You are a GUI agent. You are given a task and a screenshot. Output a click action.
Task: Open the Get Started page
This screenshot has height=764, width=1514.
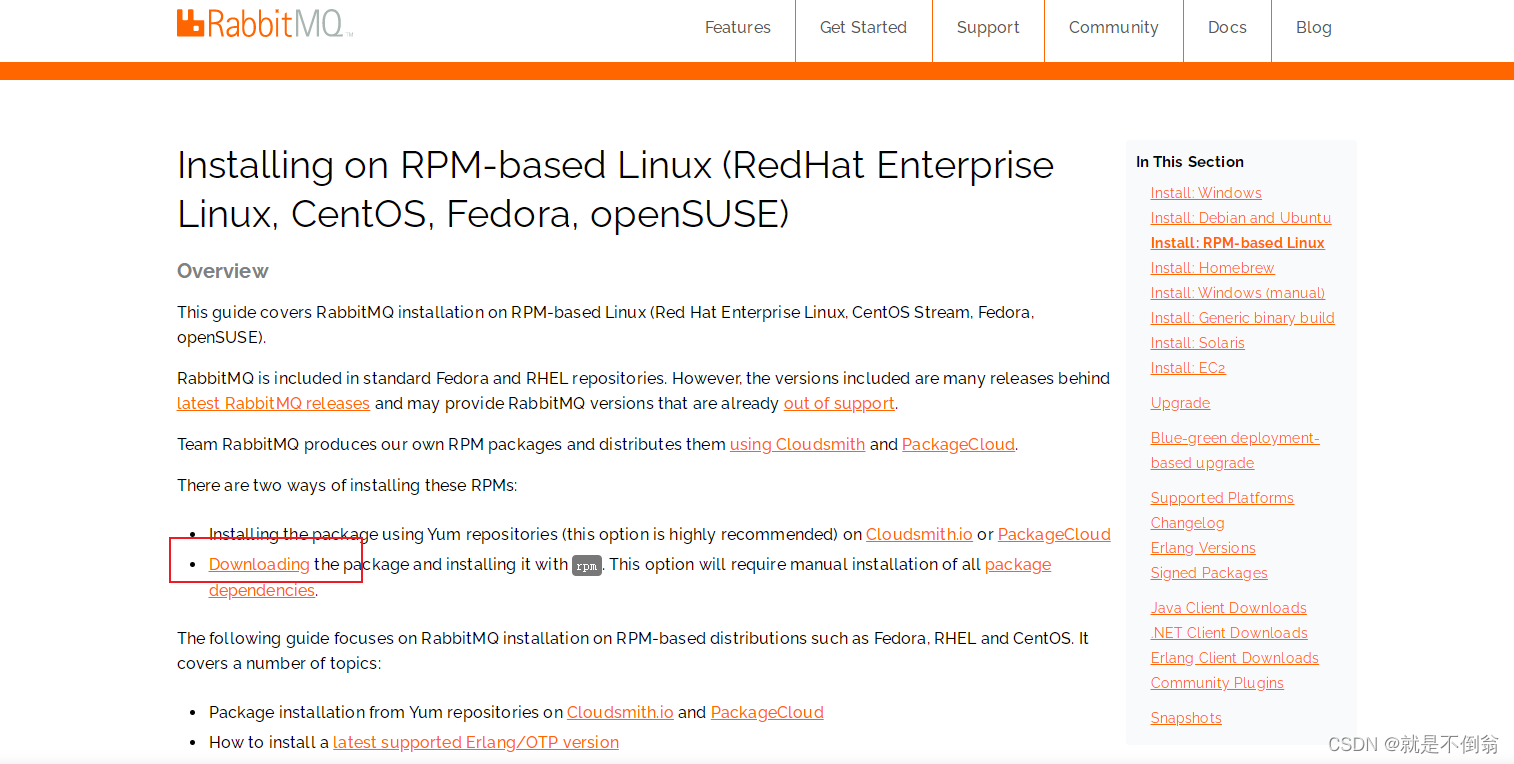point(862,27)
